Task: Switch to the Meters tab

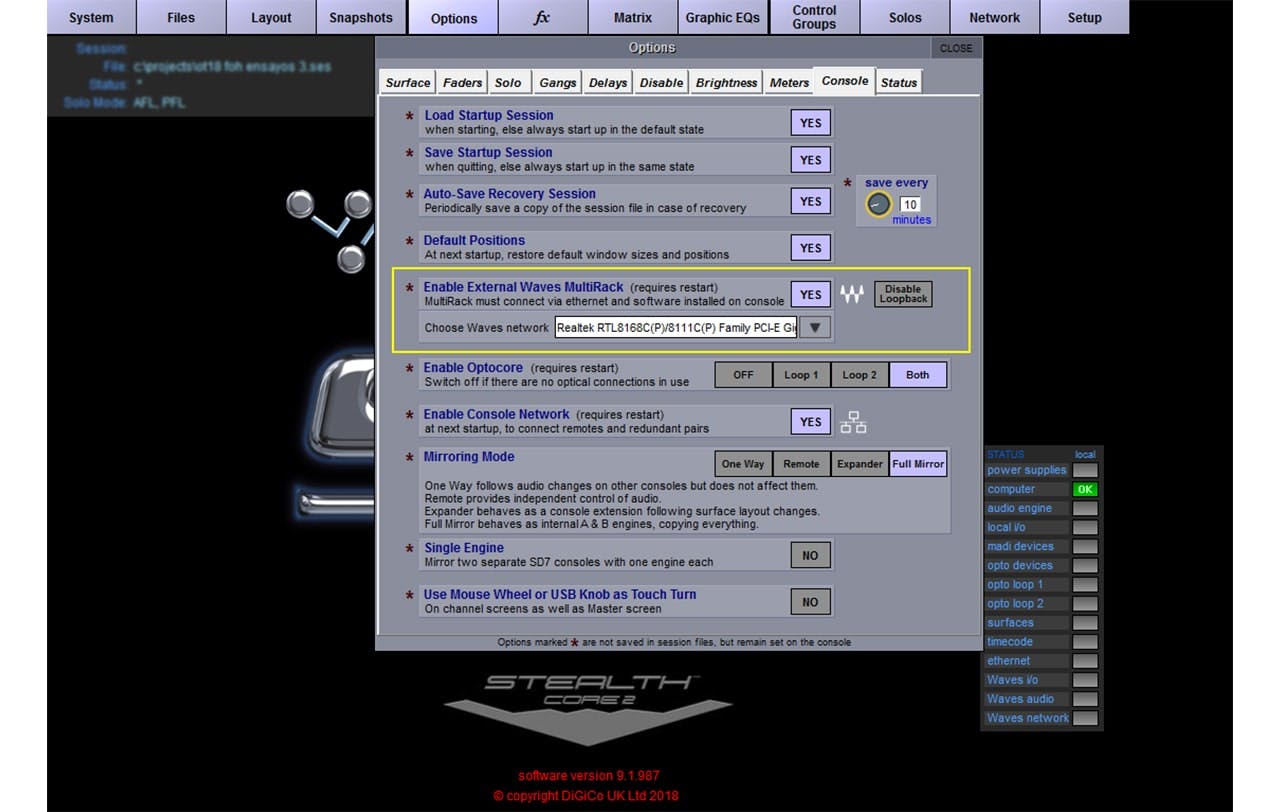Action: coord(789,83)
